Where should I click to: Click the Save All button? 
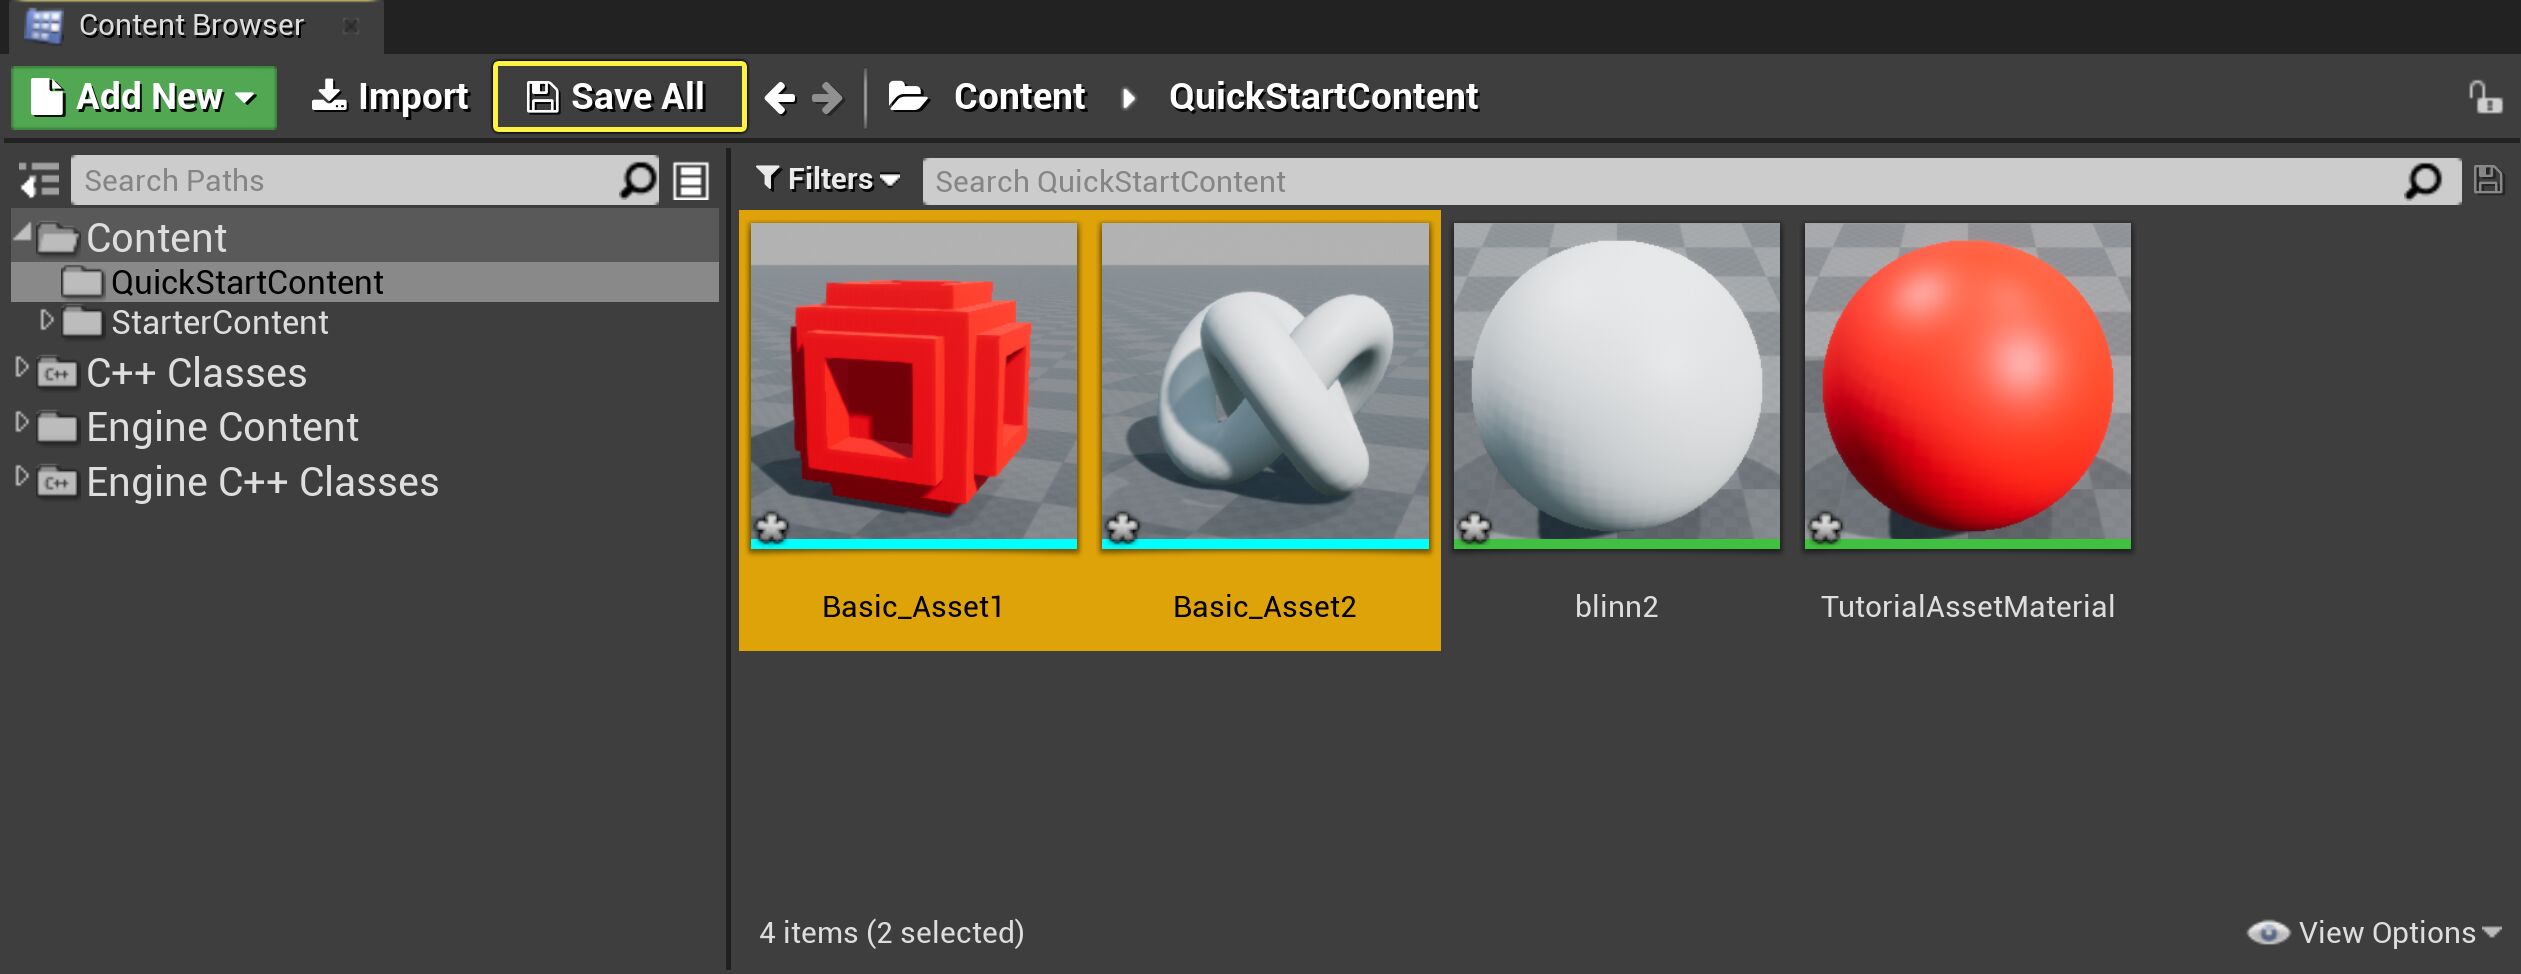(619, 96)
